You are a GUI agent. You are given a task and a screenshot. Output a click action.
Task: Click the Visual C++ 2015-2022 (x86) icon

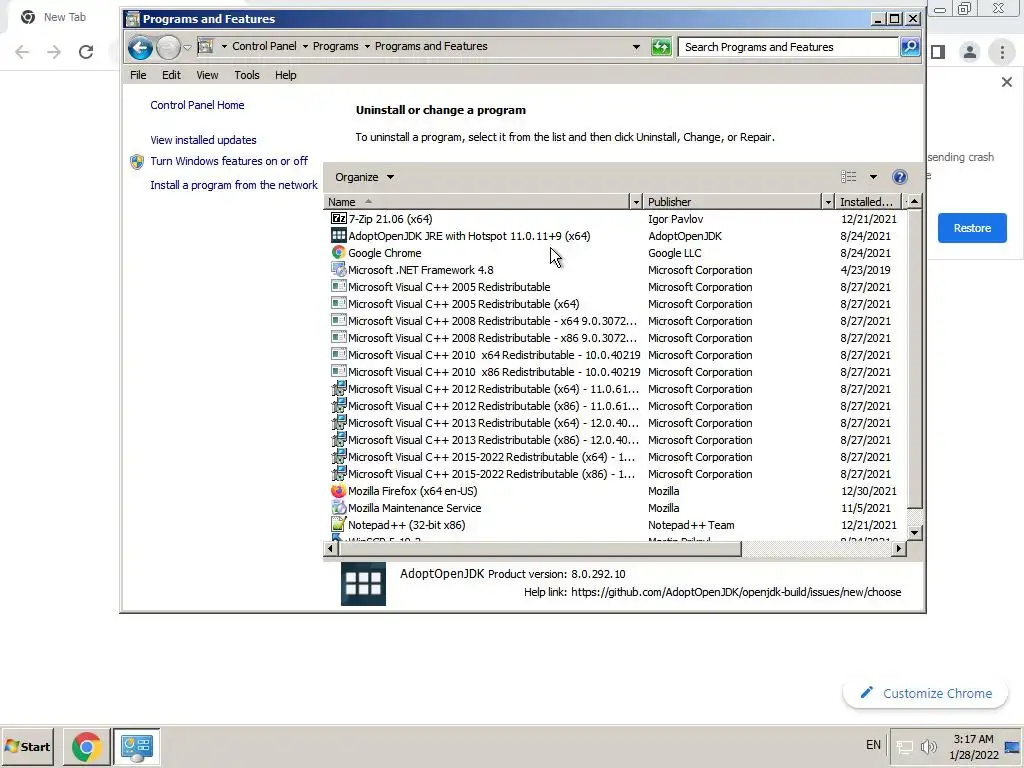tap(338, 473)
